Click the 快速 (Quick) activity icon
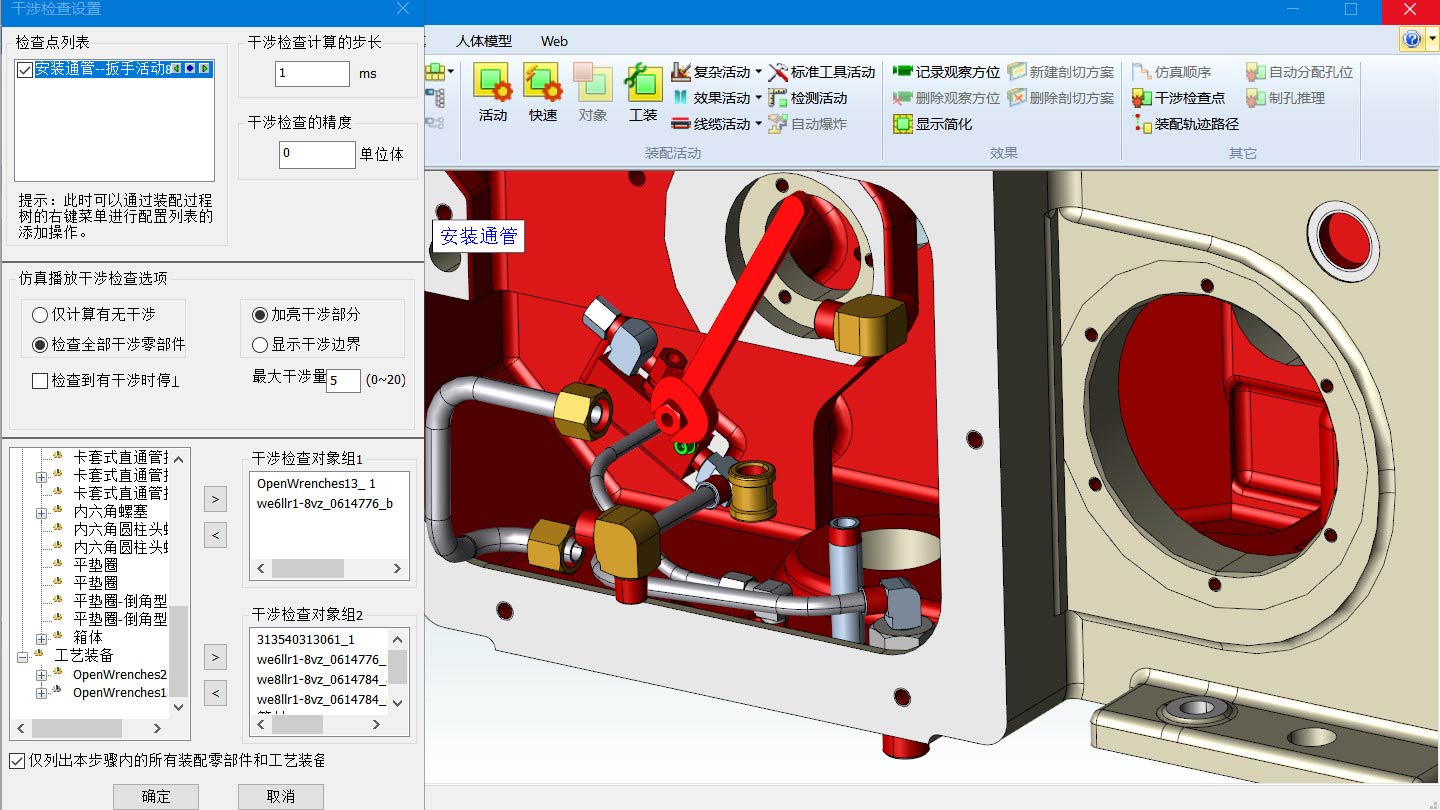 tap(542, 92)
